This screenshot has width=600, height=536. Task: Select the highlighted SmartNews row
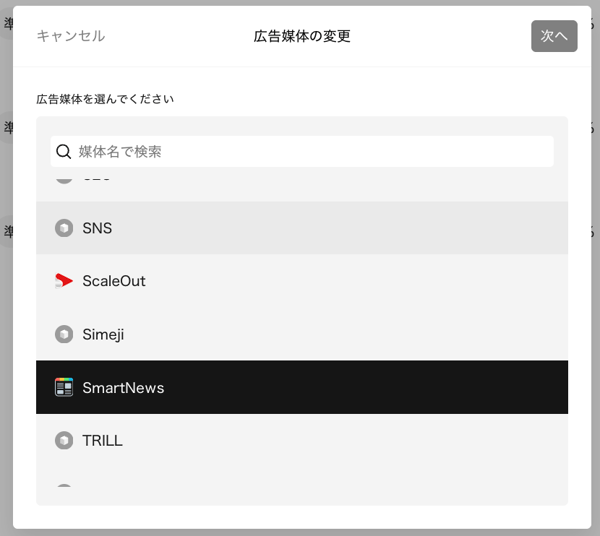302,387
